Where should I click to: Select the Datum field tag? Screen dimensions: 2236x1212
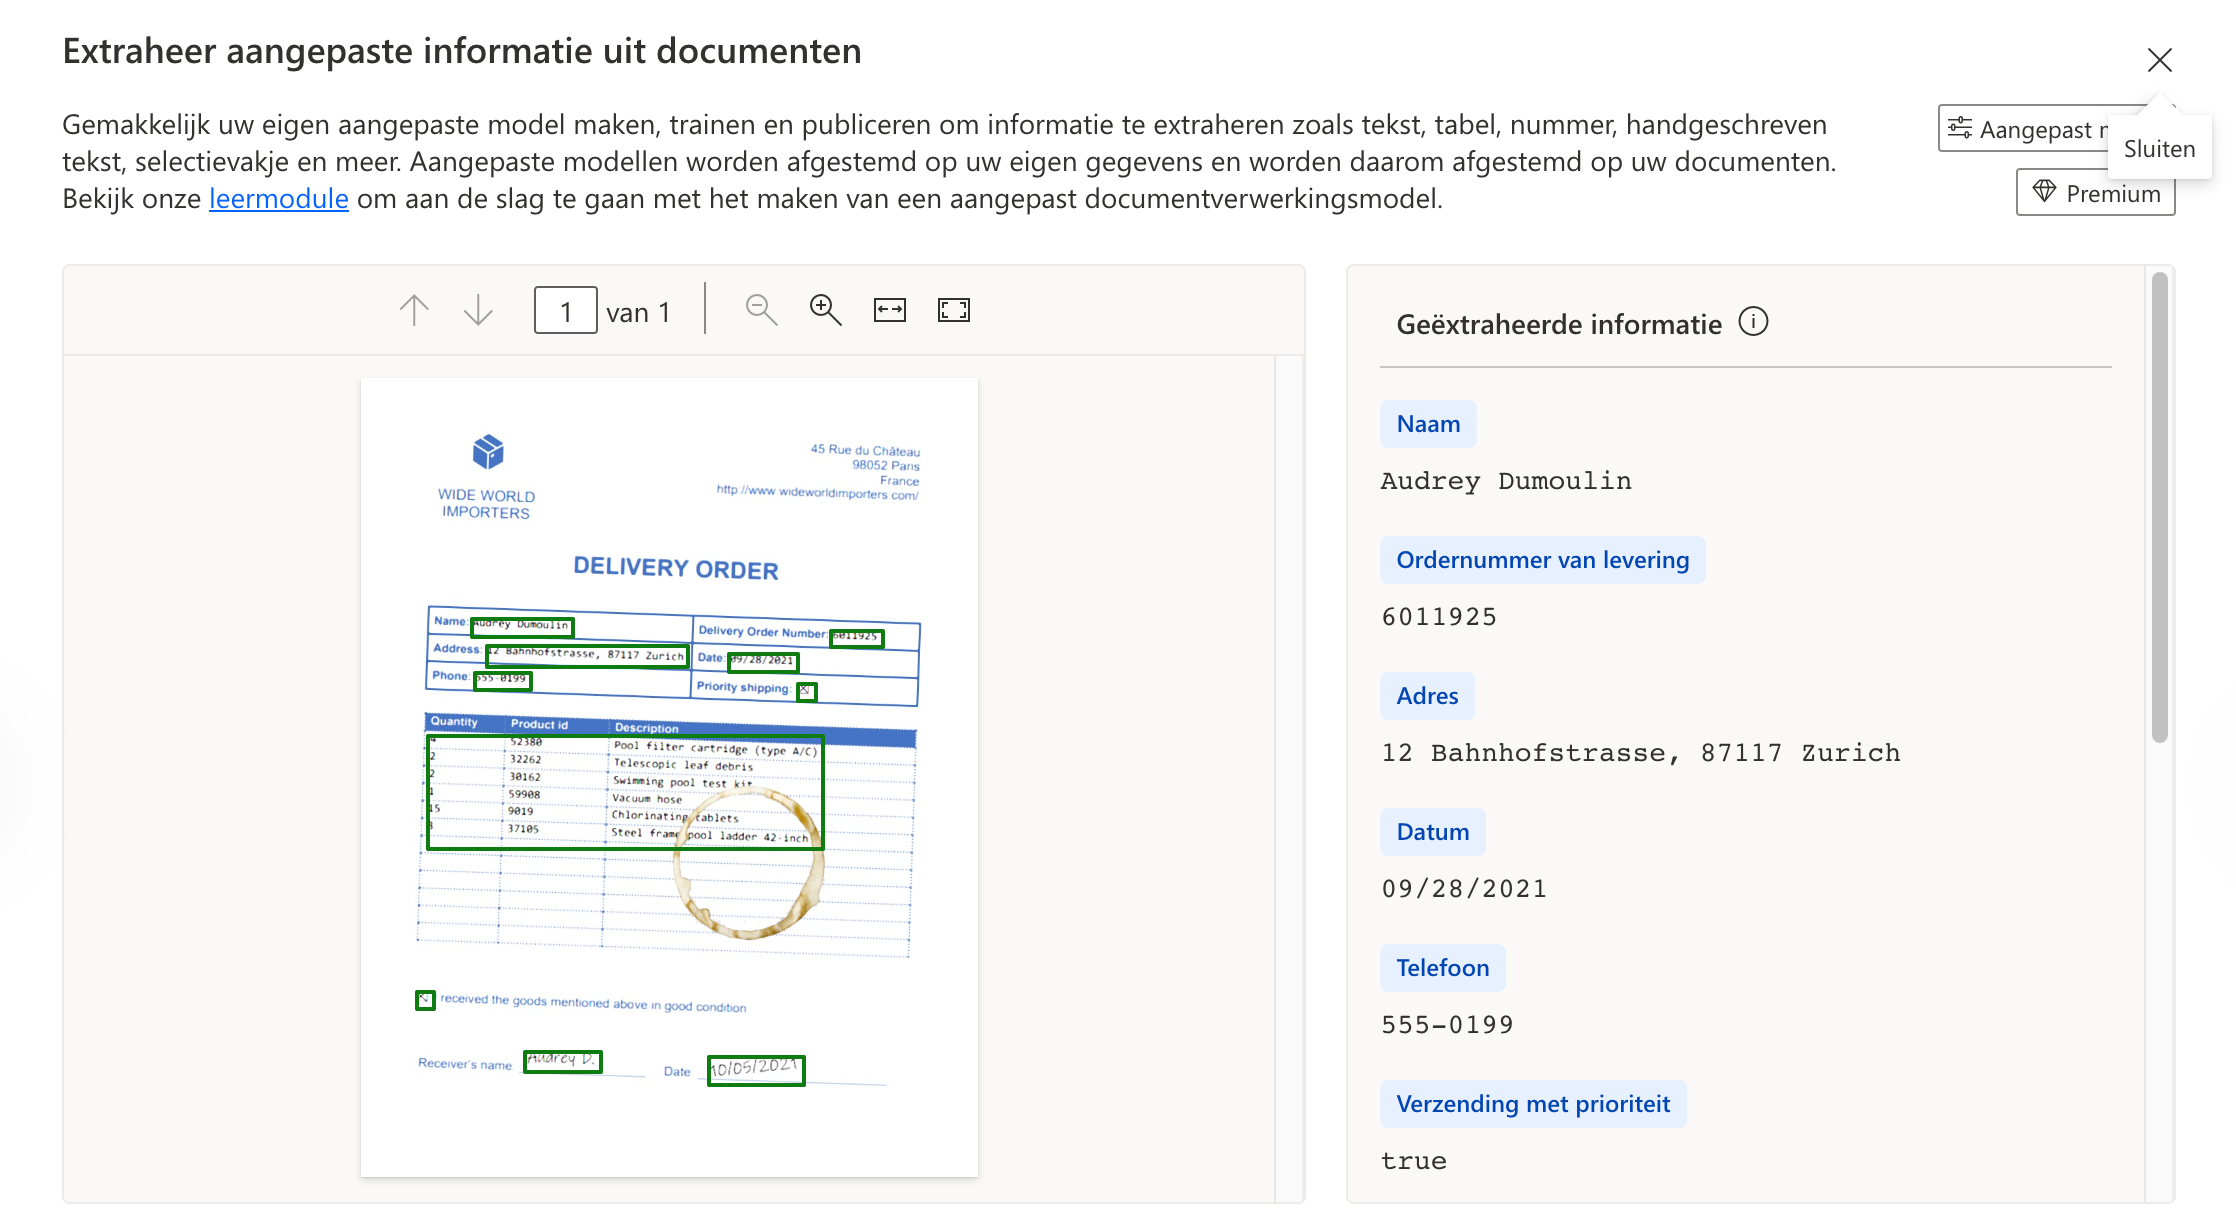click(x=1432, y=831)
